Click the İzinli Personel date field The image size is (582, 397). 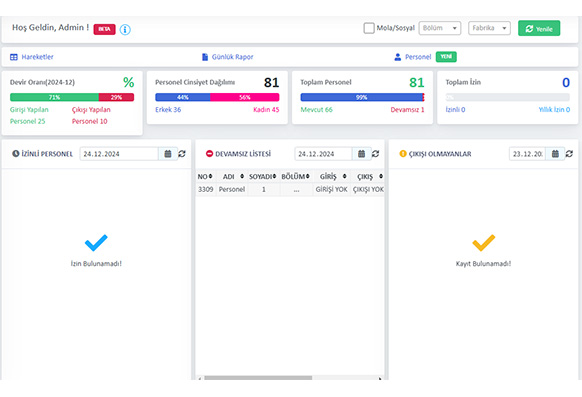pyautogui.click(x=119, y=154)
